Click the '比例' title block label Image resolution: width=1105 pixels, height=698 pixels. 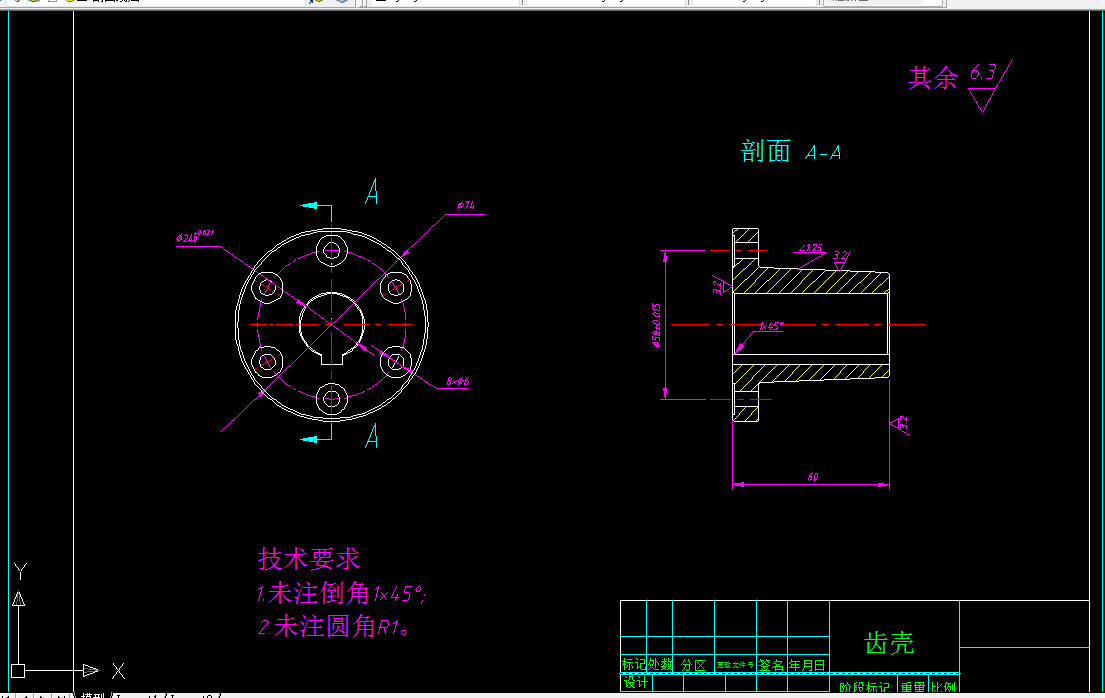[x=943, y=687]
